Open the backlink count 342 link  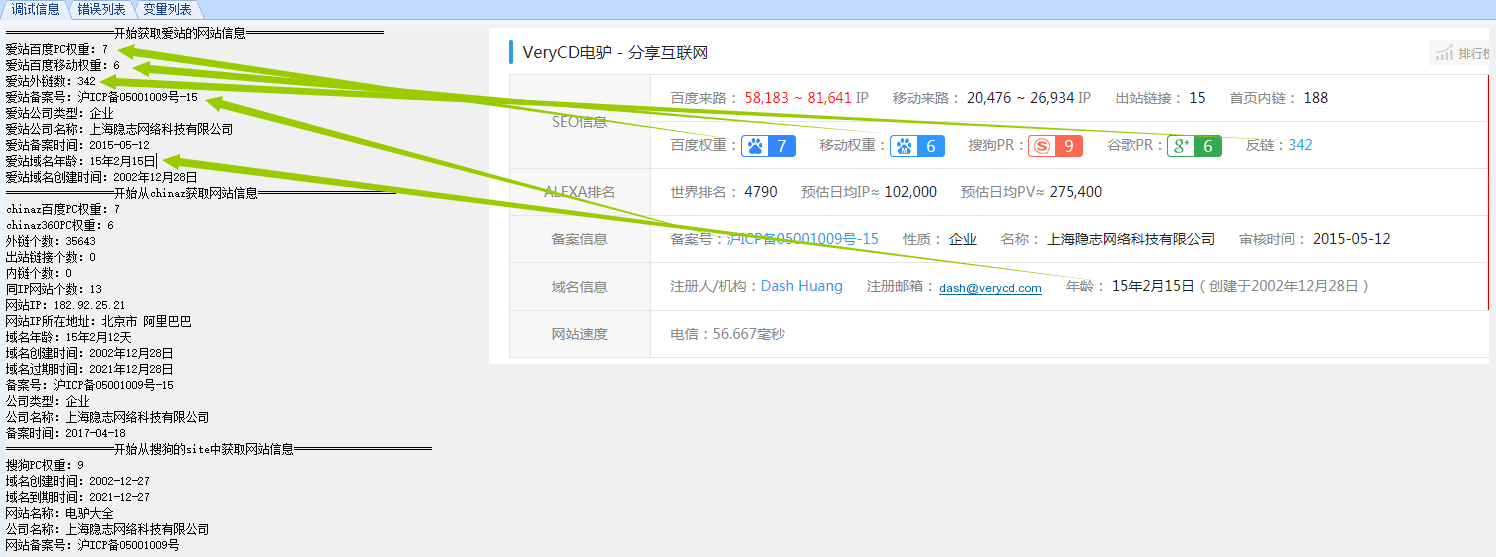point(1300,145)
